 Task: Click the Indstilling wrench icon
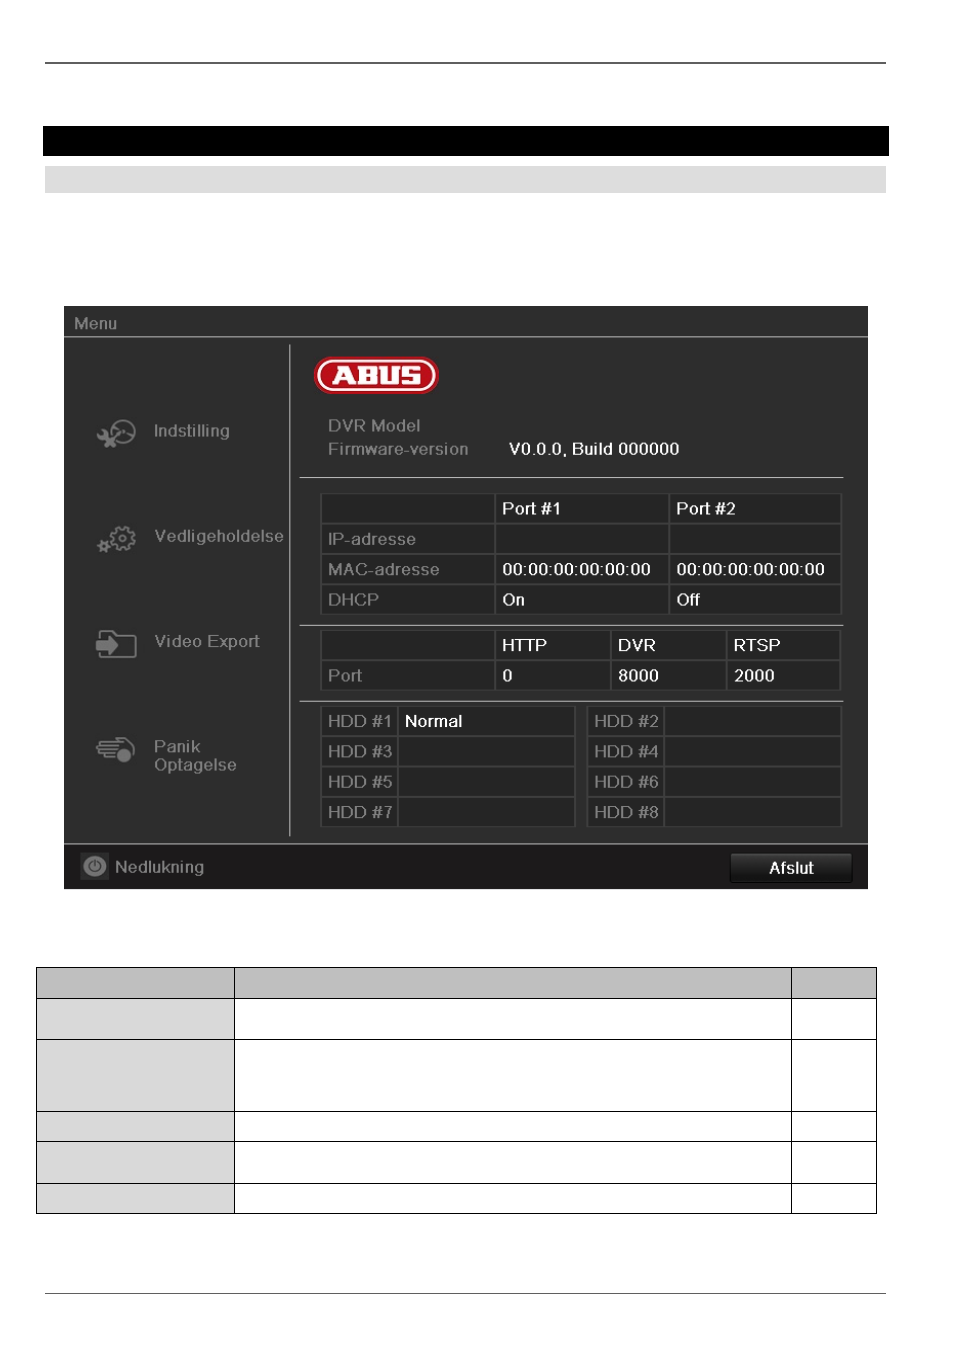(116, 433)
